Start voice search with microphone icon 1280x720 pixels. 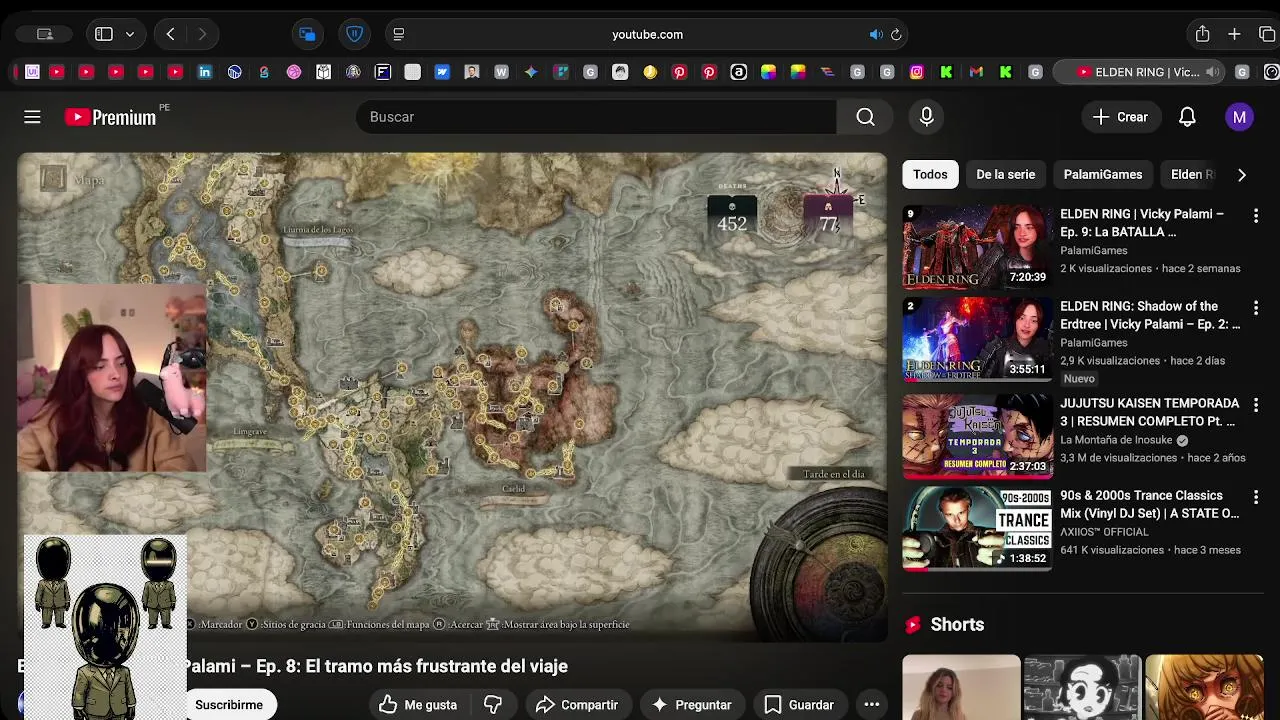[x=927, y=117]
